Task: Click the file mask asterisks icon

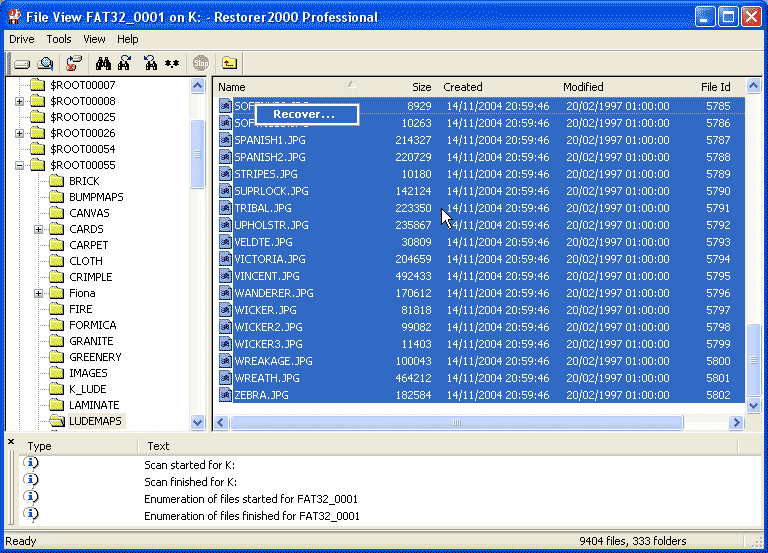Action: point(172,64)
